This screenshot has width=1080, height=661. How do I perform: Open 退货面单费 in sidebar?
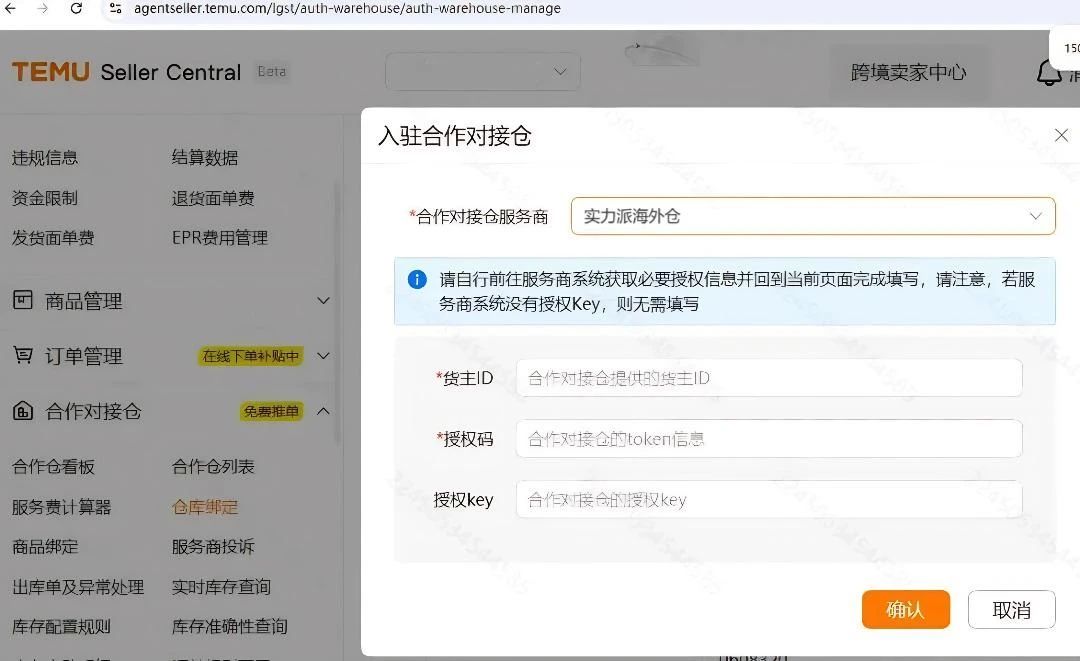(x=213, y=198)
